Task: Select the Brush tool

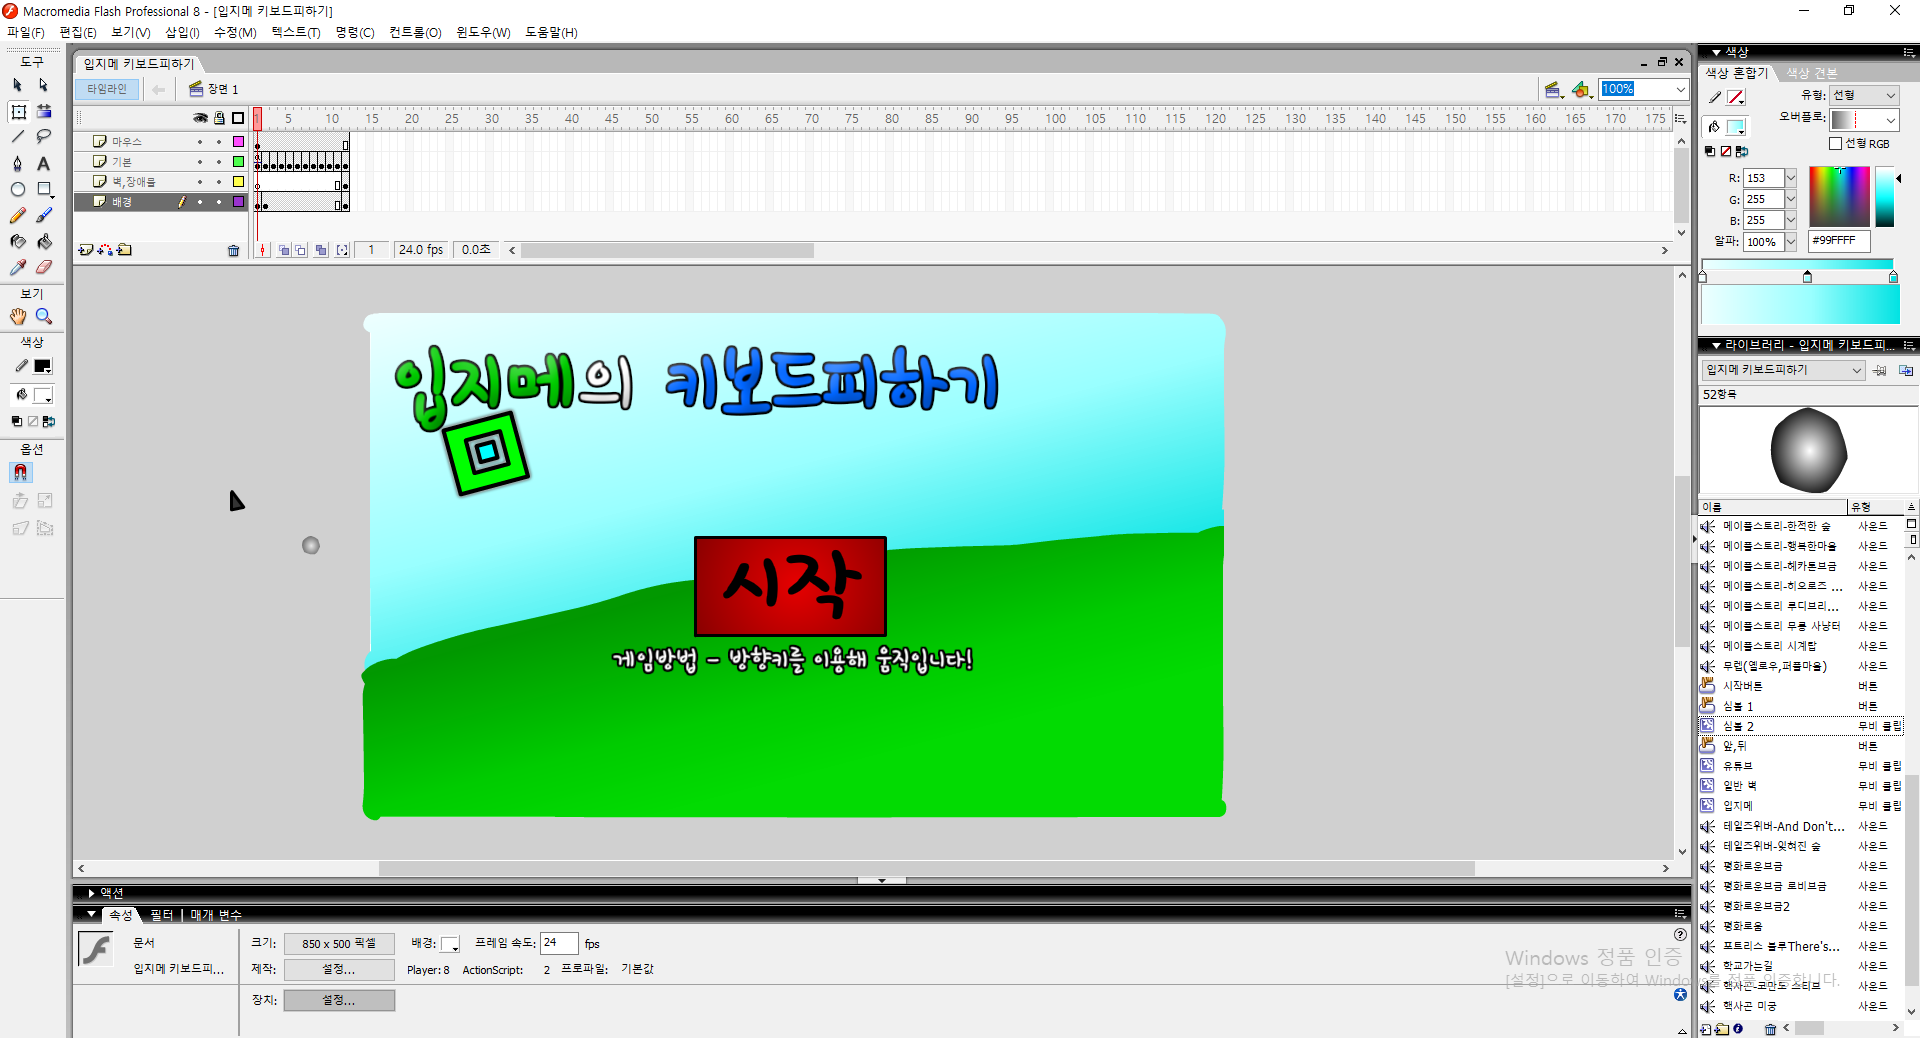Action: (x=44, y=215)
